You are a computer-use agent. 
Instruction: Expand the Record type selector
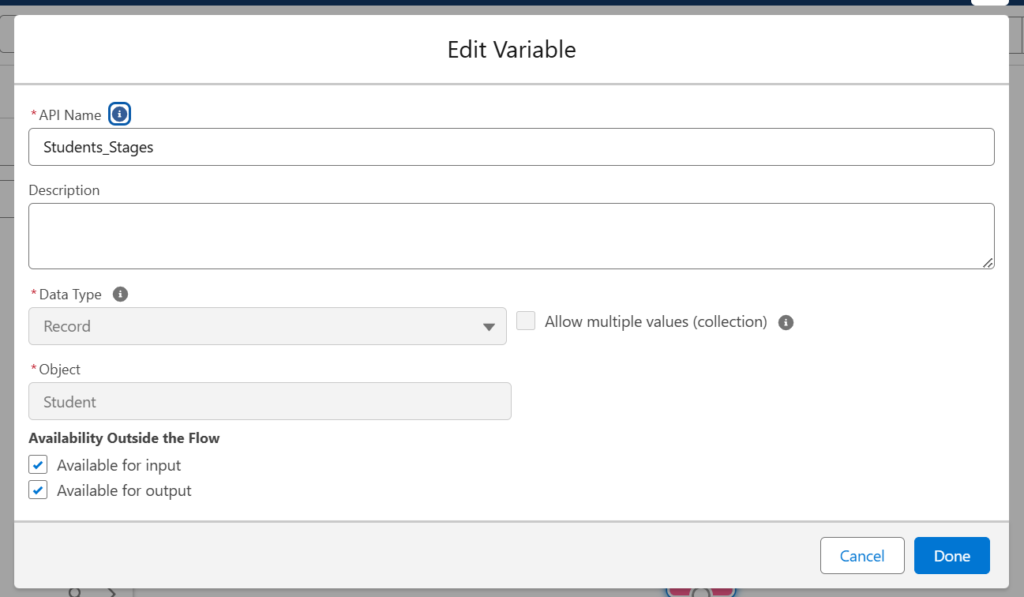(x=267, y=326)
